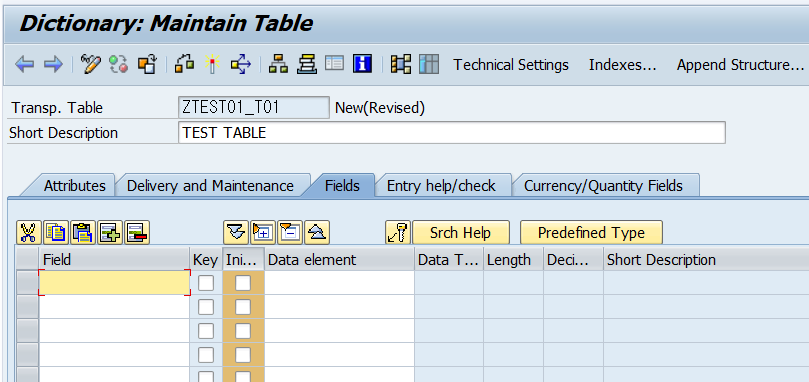Click the Deci... column header
809x382 pixels.
573,259
